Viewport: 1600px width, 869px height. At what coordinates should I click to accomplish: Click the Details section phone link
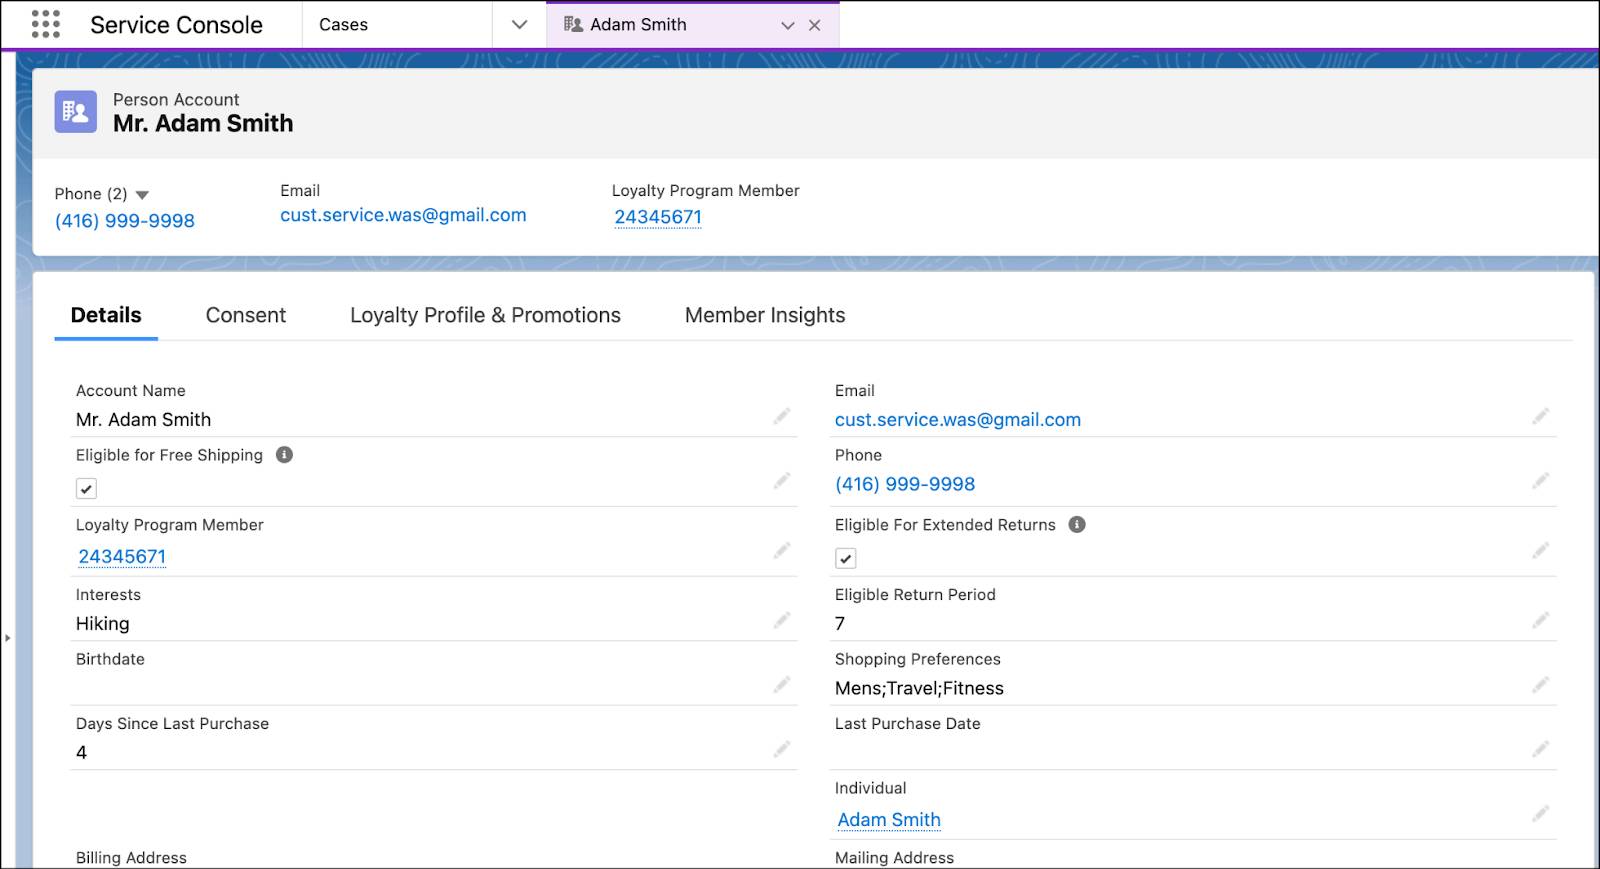click(x=905, y=484)
